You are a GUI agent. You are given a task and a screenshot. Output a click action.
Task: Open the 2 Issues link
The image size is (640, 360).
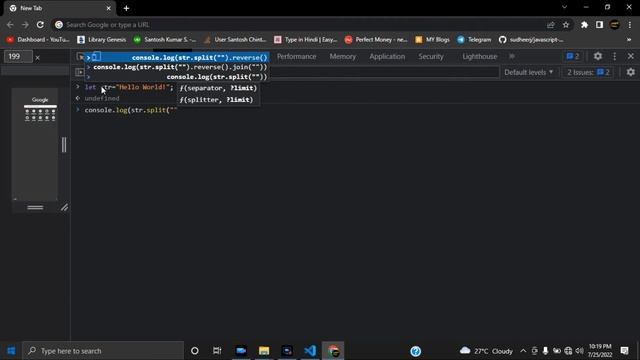click(x=588, y=72)
